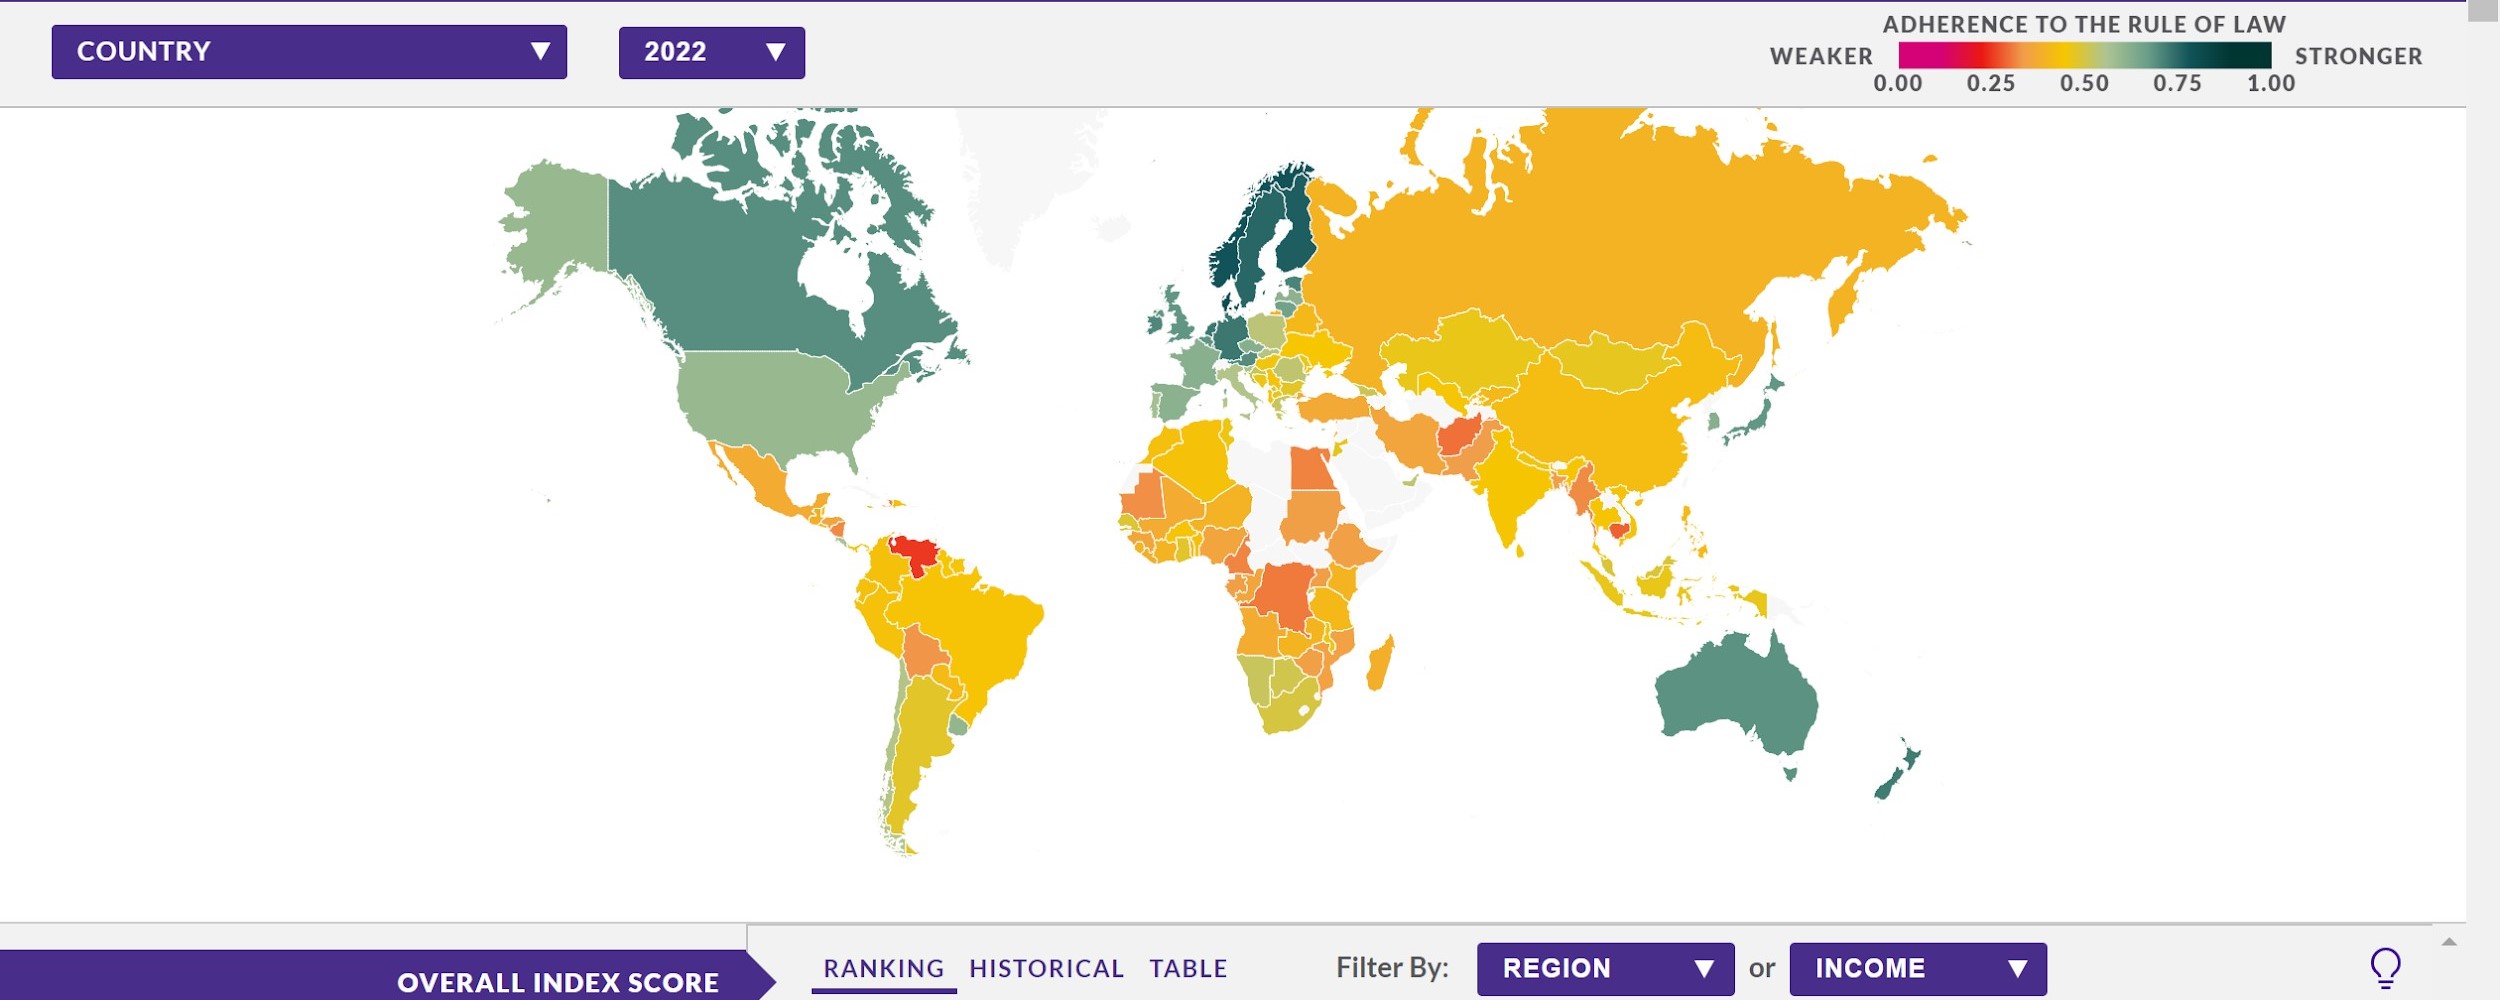This screenshot has width=2500, height=1000.
Task: Open the REGION filter dropdown
Action: [1605, 967]
